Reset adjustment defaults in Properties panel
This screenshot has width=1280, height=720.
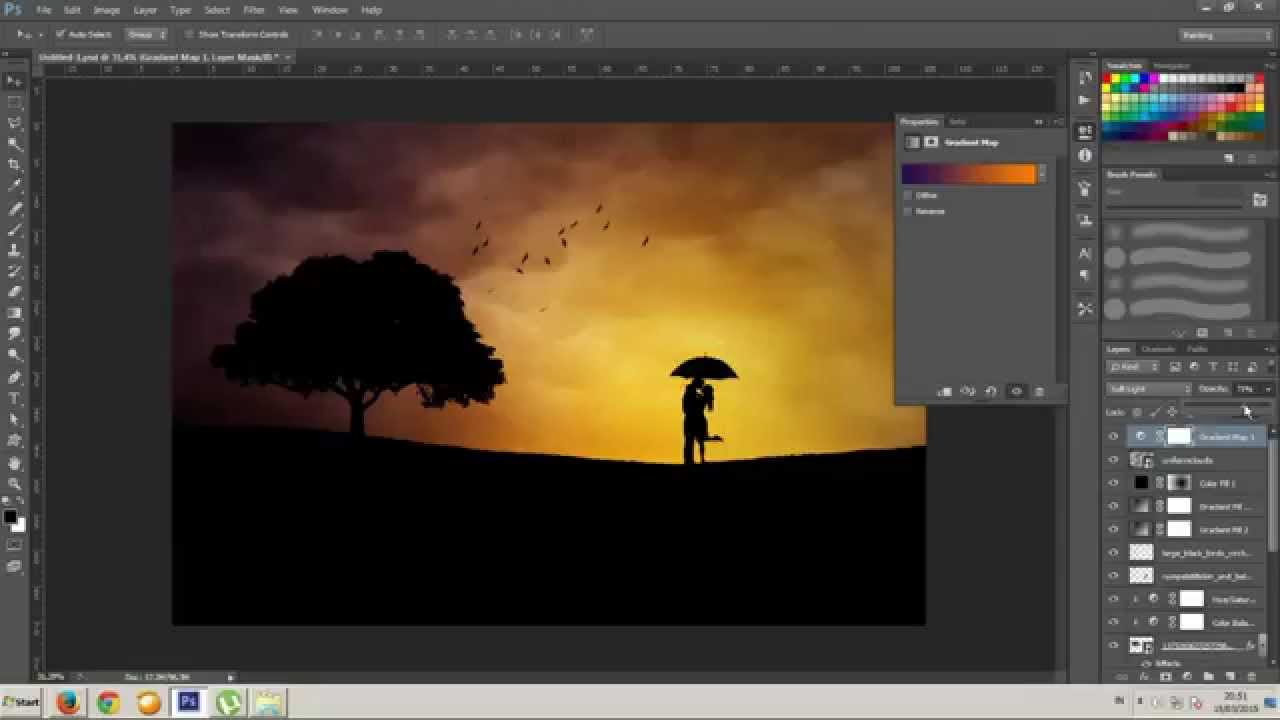click(x=991, y=392)
